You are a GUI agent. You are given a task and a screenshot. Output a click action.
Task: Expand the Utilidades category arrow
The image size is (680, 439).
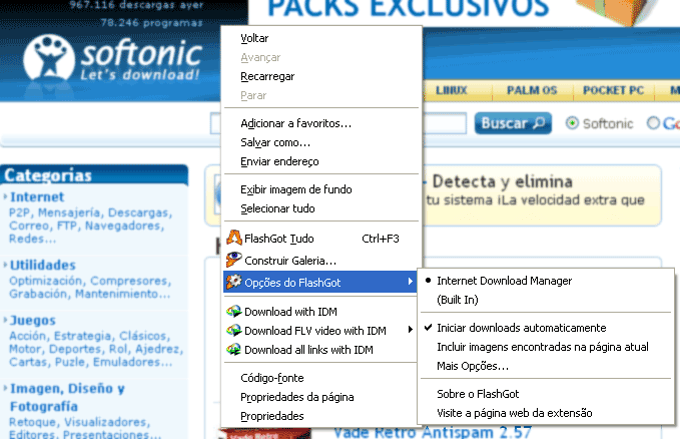click(5, 265)
